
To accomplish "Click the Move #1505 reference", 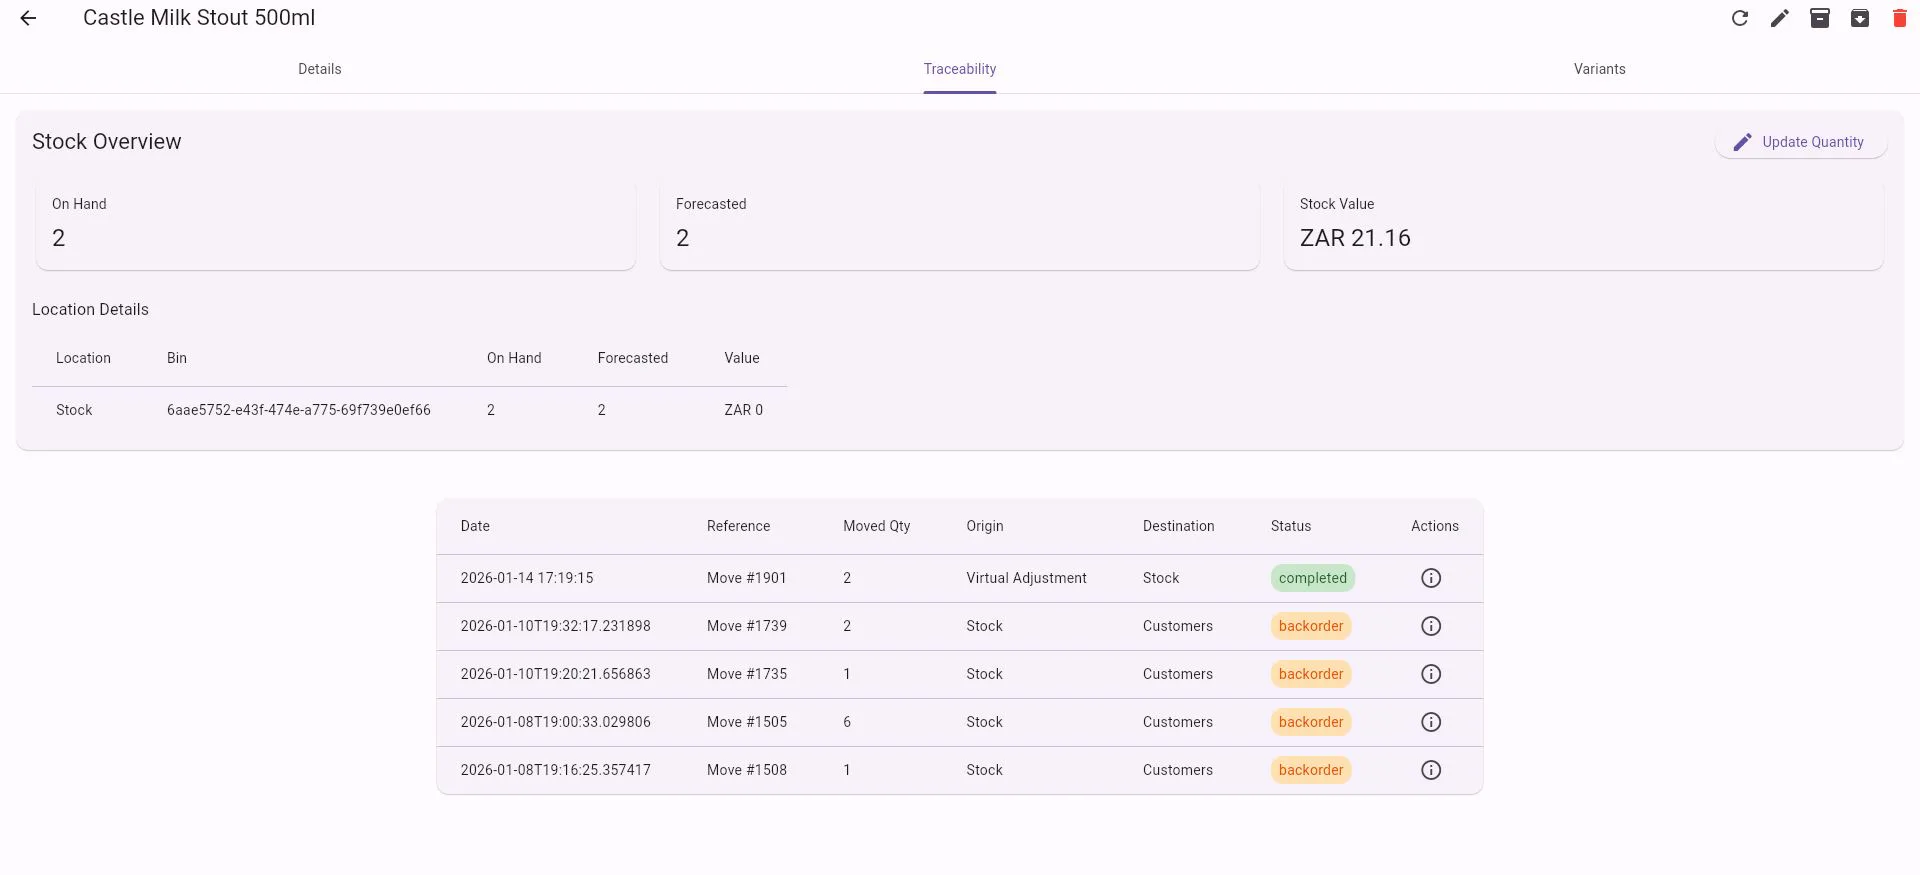I will pyautogui.click(x=747, y=722).
